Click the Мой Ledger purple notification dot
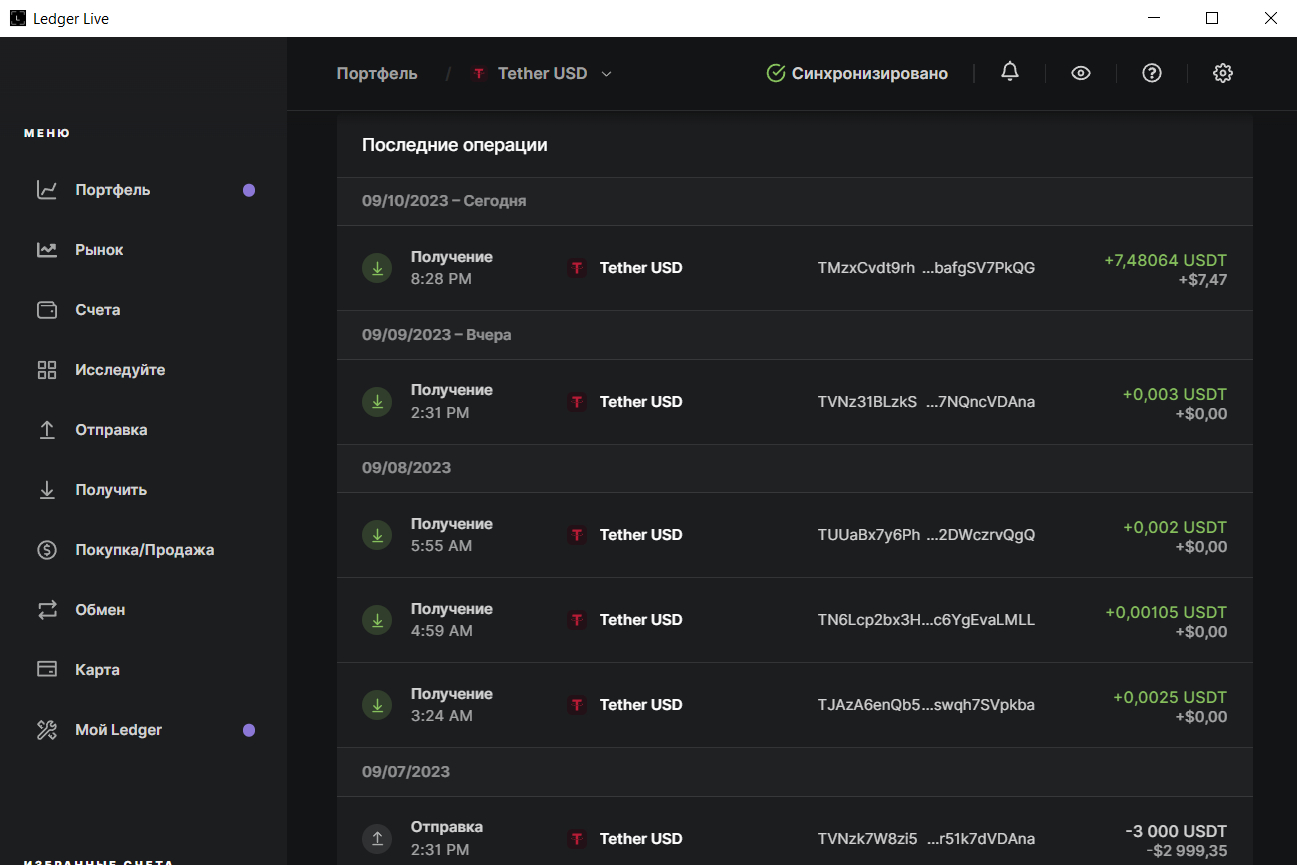The height and width of the screenshot is (865, 1297). point(249,730)
